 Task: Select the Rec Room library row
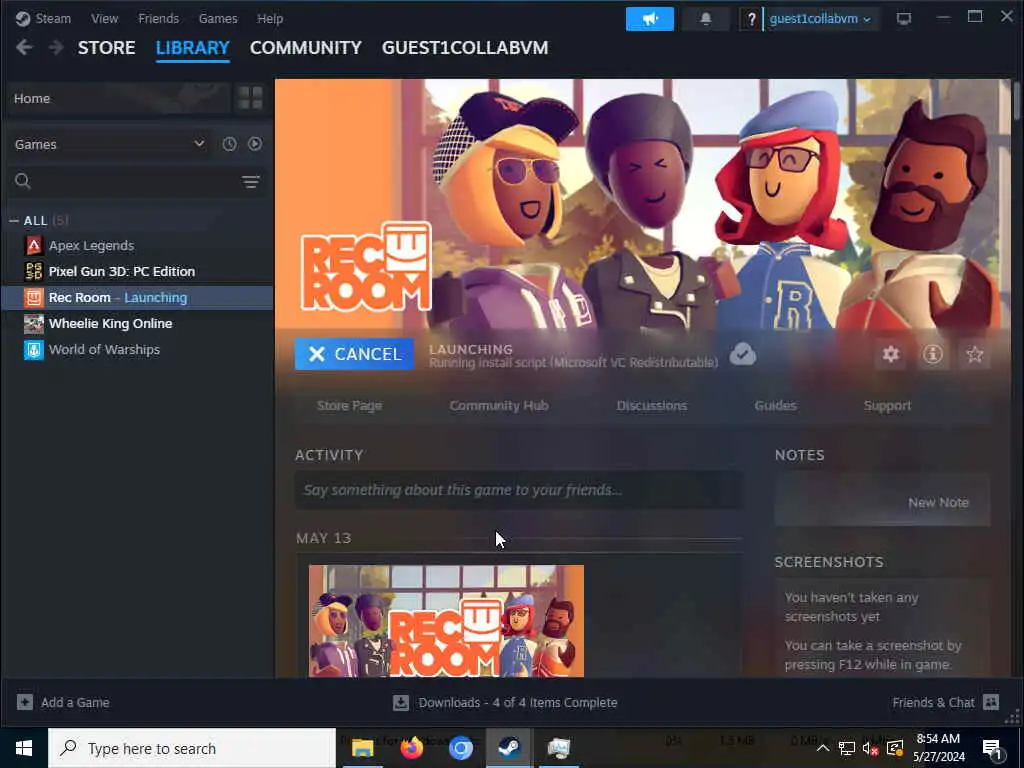137,298
